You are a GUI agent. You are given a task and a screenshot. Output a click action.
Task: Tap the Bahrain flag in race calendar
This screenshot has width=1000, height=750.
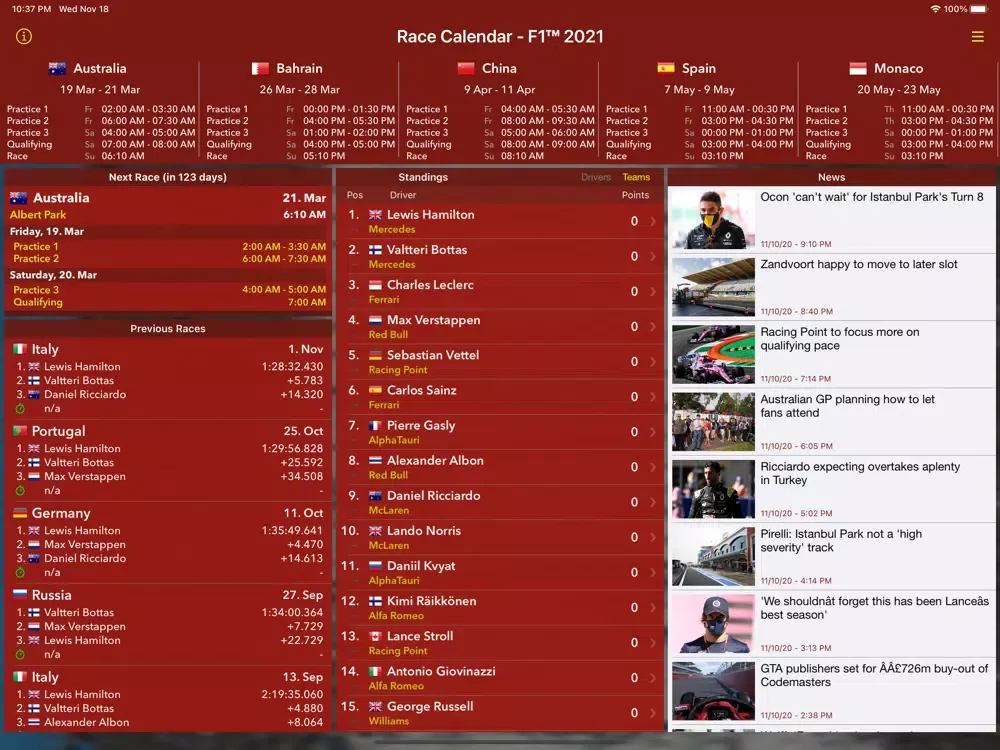tap(260, 68)
